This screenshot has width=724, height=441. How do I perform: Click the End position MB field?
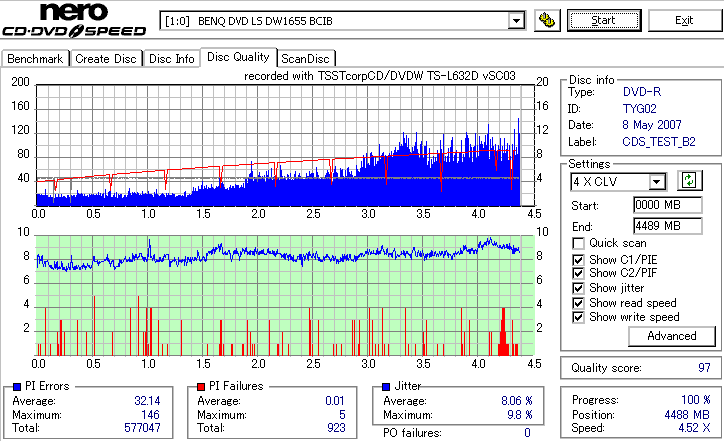click(x=668, y=226)
